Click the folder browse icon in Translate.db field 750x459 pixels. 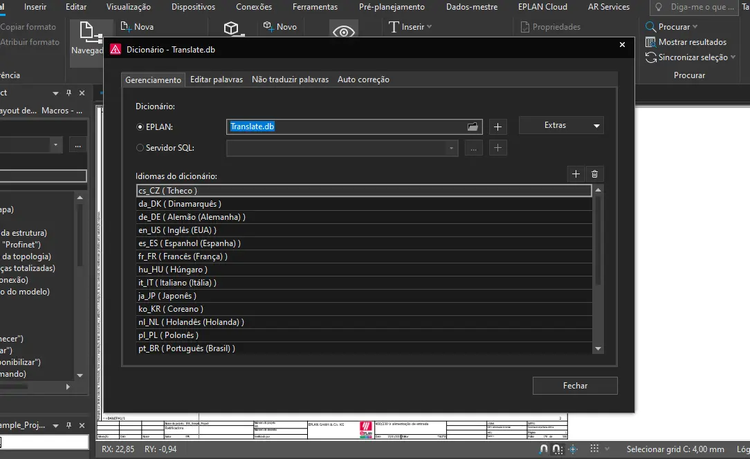pos(473,126)
